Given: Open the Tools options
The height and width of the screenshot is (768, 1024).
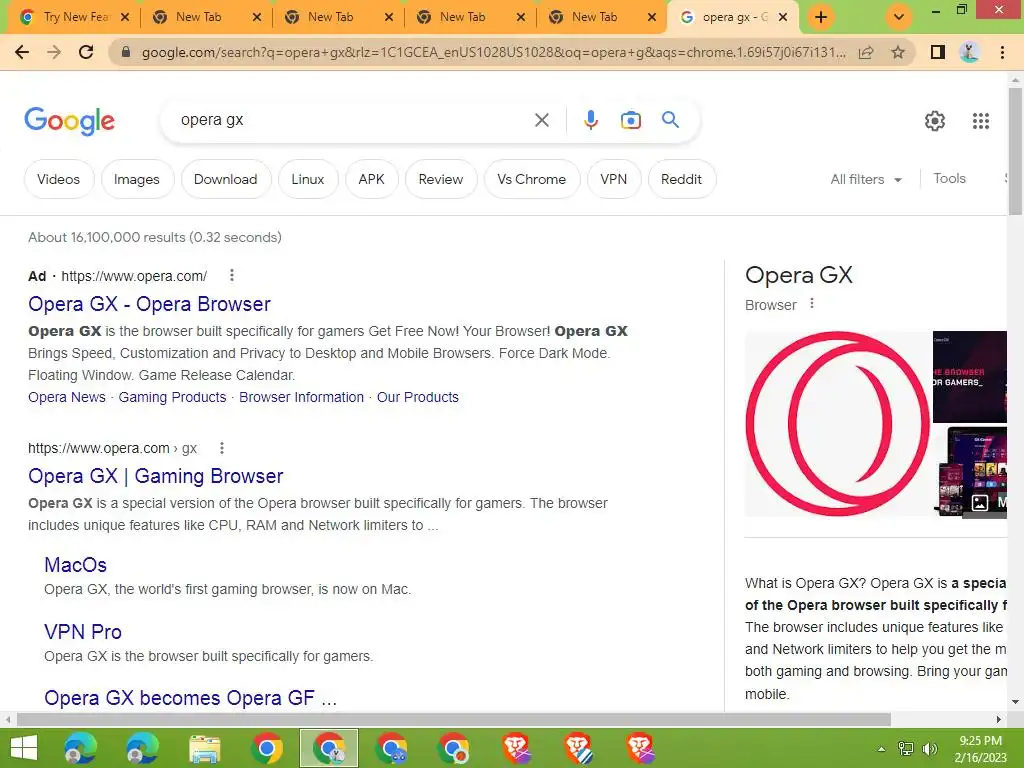Looking at the screenshot, I should (x=949, y=178).
